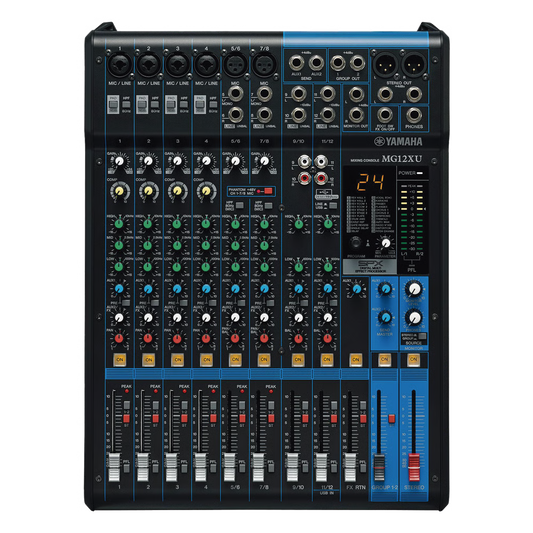This screenshot has width=533, height=533.
Task: Click the AUX1 SEND MASTER knob
Action: 385,289
